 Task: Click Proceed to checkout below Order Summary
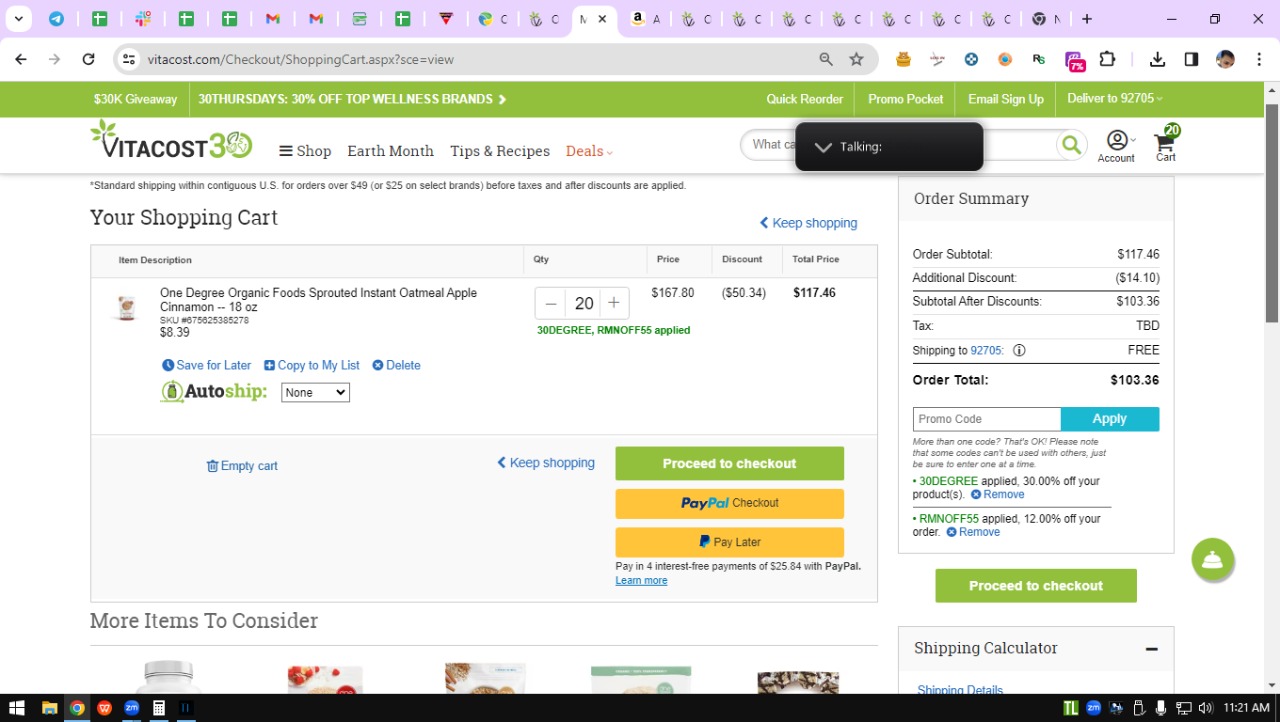(x=1036, y=586)
